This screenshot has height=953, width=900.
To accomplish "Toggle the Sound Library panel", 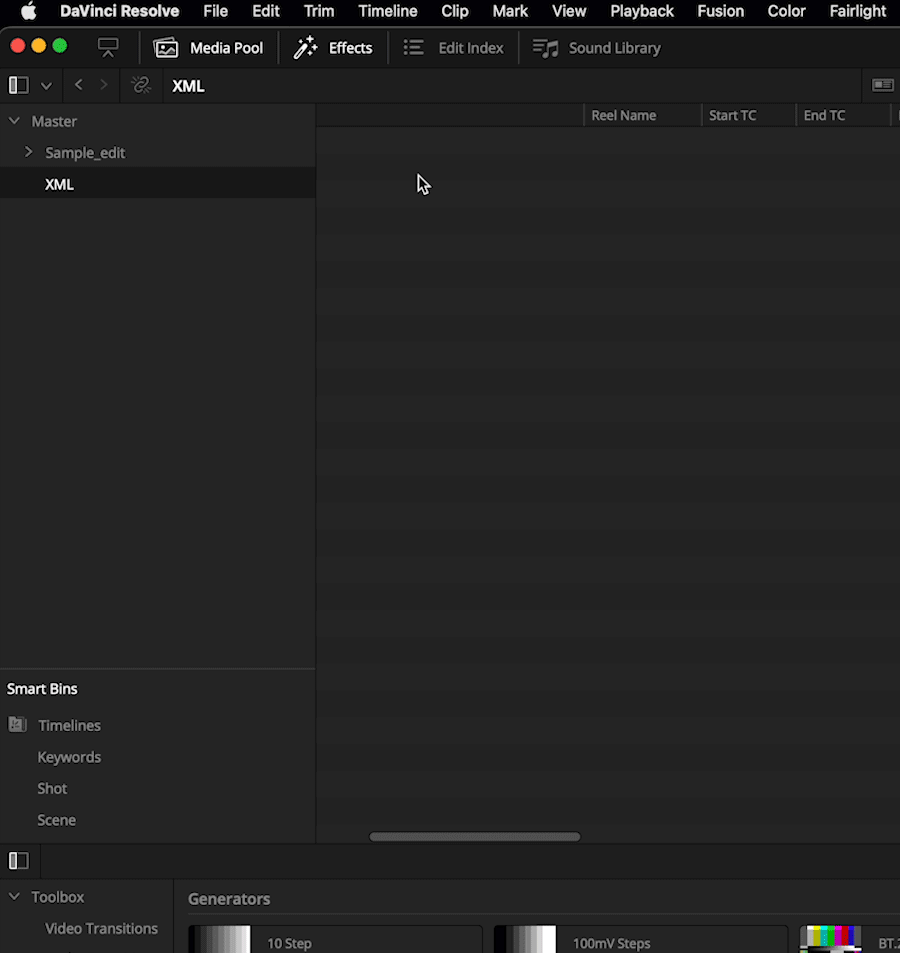I will coord(596,48).
